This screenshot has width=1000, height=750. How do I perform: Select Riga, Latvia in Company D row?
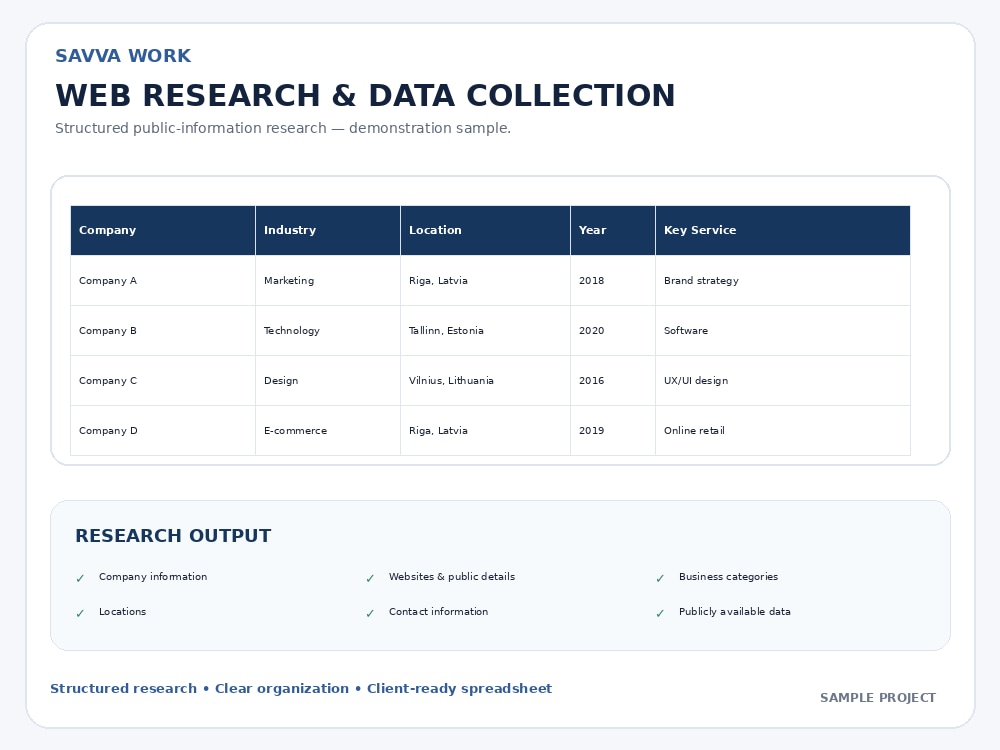[x=485, y=430]
